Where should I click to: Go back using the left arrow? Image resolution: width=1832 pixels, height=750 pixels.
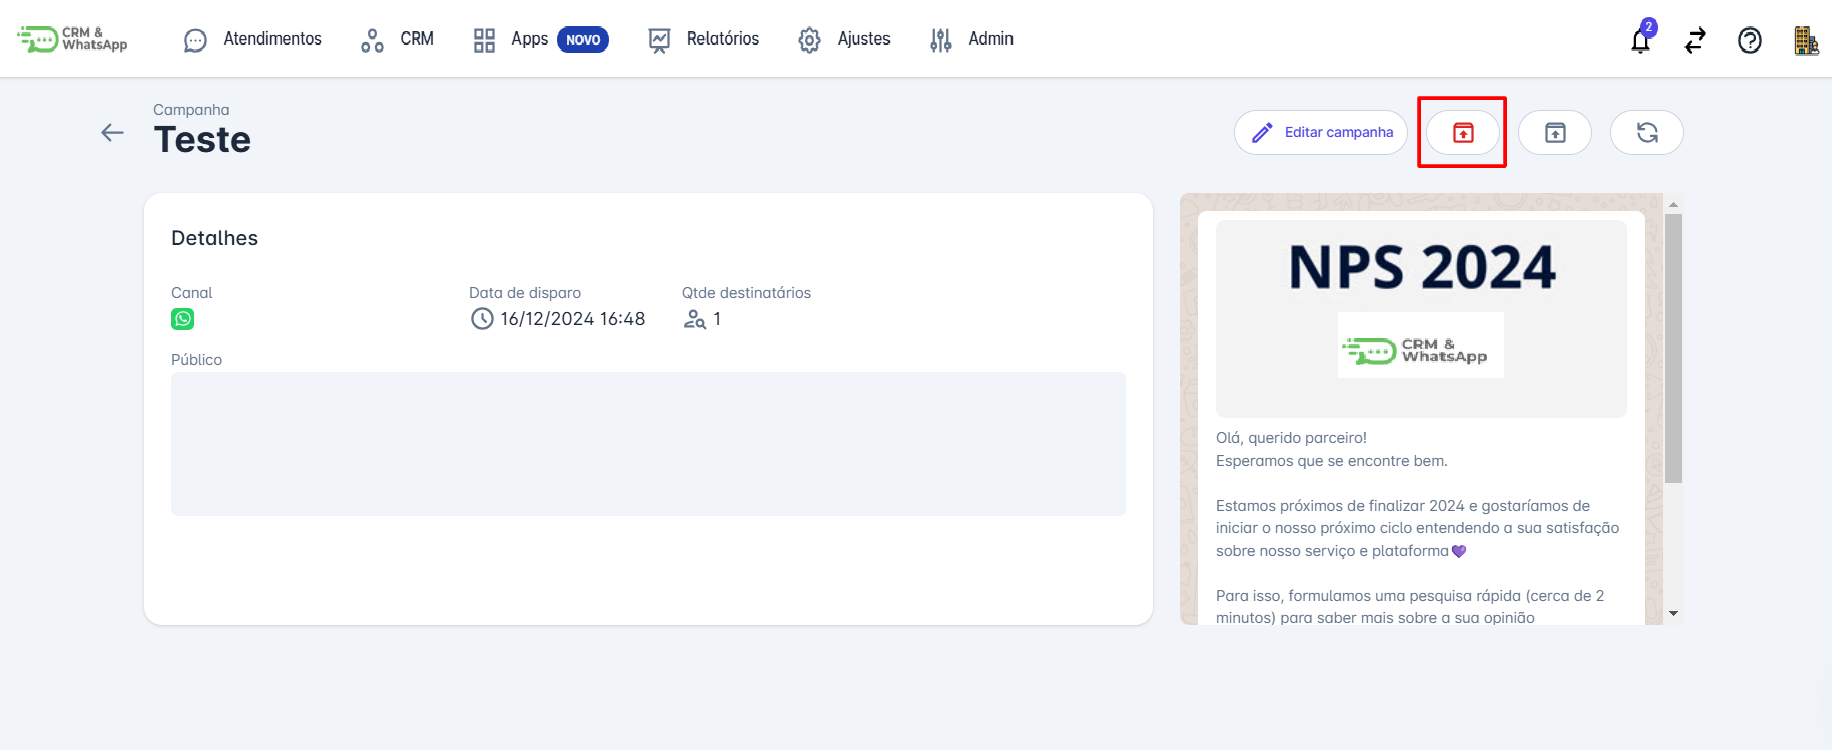click(x=112, y=133)
